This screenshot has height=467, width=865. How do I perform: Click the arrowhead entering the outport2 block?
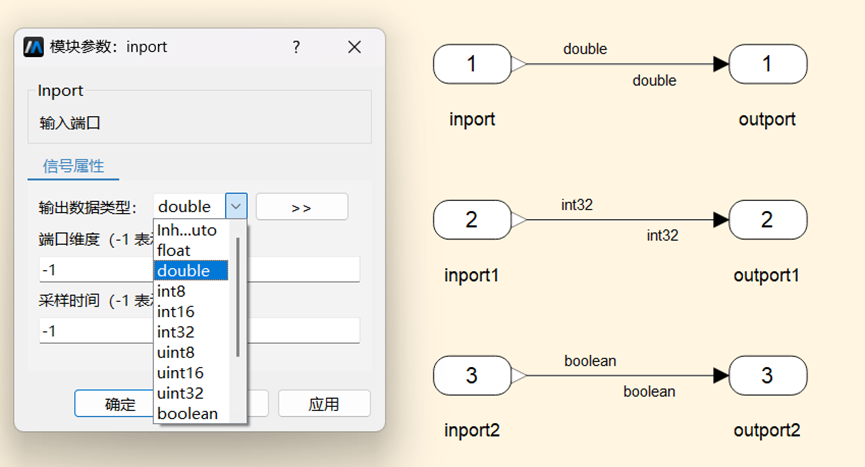pos(721,375)
